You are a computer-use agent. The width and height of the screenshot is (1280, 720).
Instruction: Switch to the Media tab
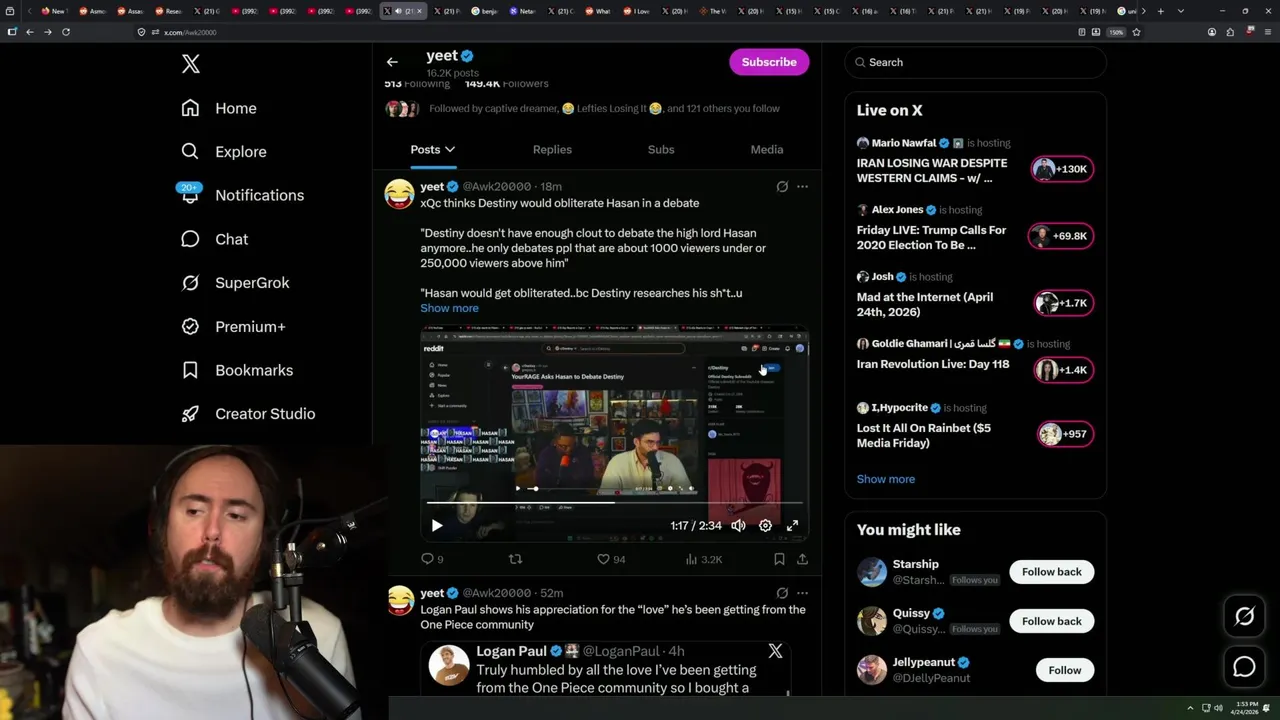tap(767, 149)
